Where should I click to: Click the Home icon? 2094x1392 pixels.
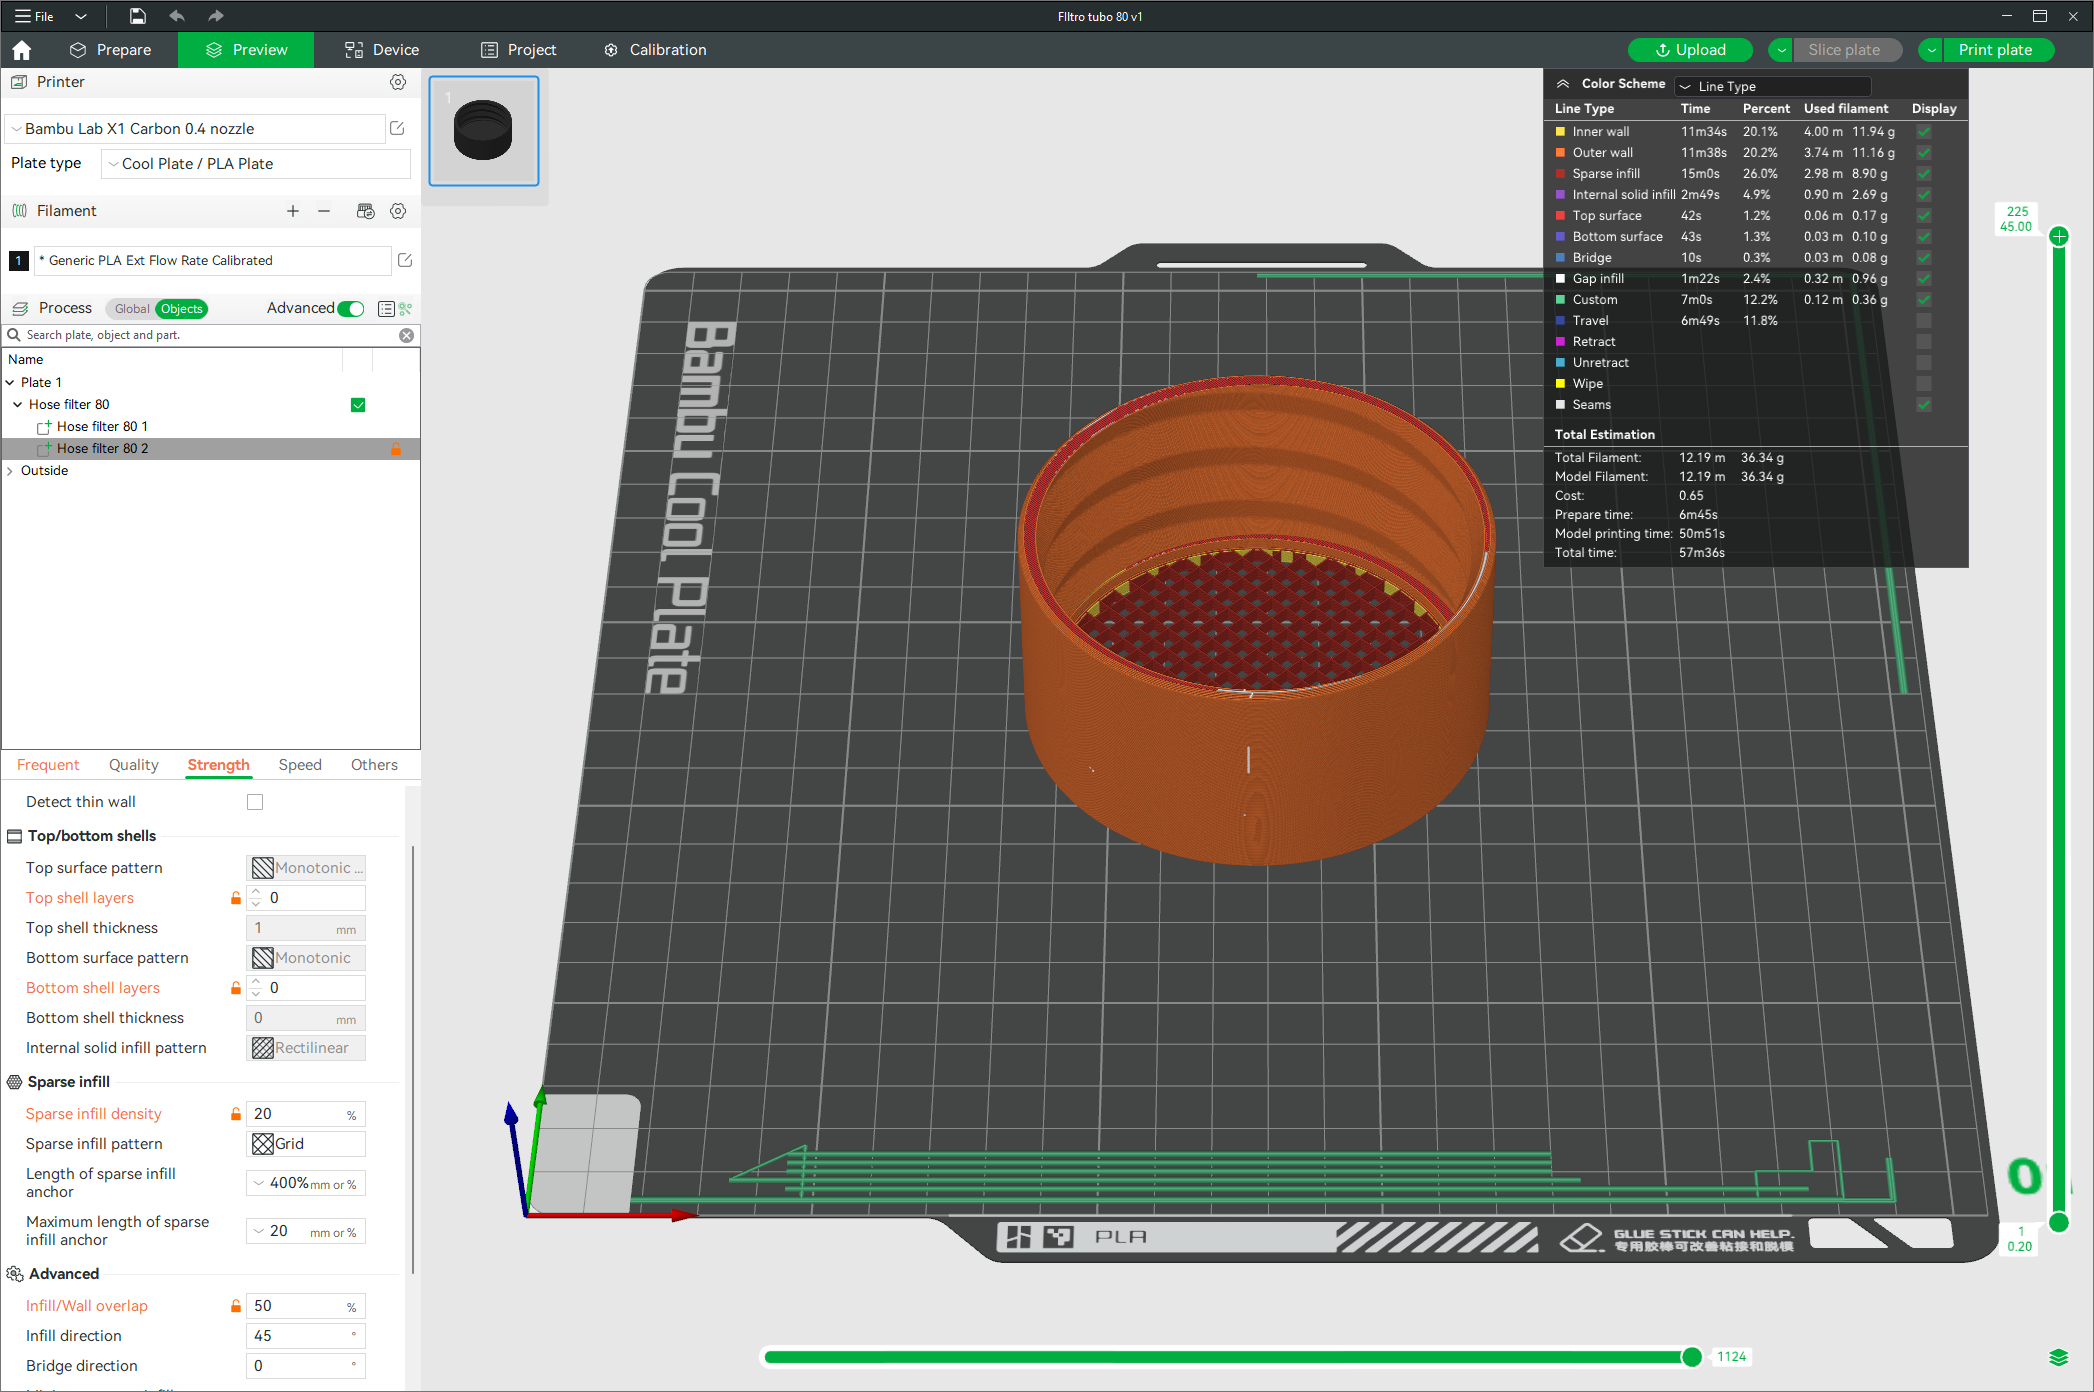click(x=22, y=50)
